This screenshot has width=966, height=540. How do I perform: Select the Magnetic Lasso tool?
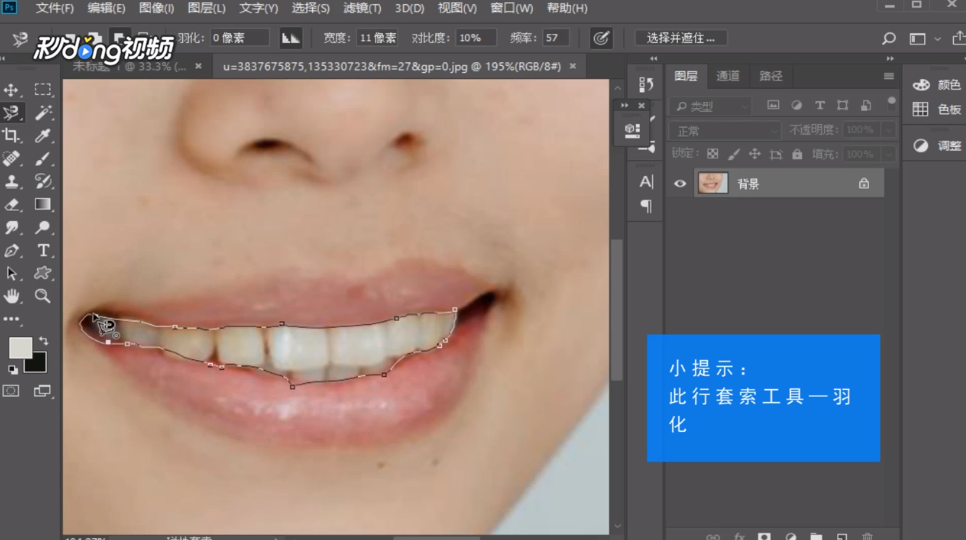pos(11,113)
